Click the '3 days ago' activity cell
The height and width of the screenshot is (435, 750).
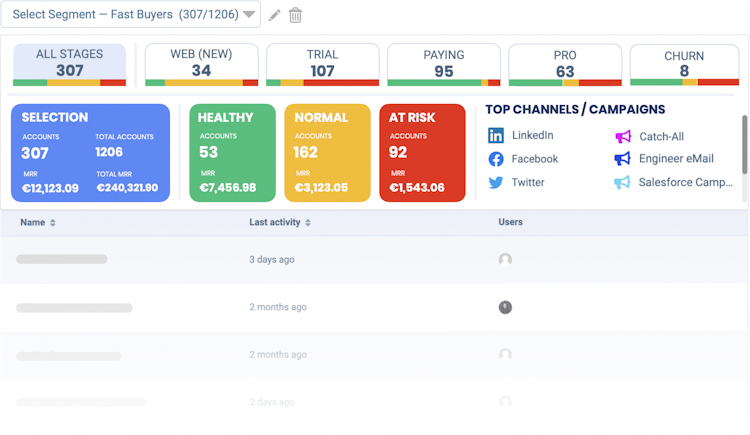(x=272, y=260)
